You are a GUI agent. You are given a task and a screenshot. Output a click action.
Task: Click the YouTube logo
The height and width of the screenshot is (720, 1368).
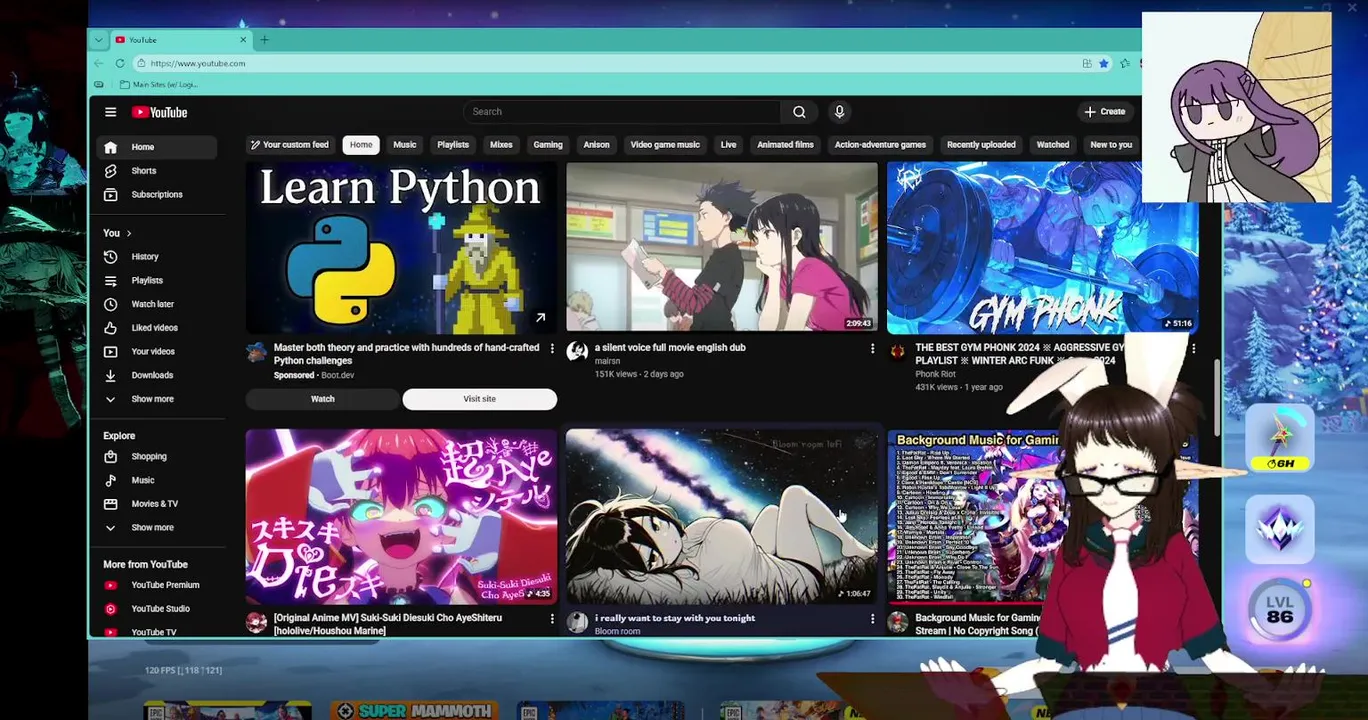[160, 112]
